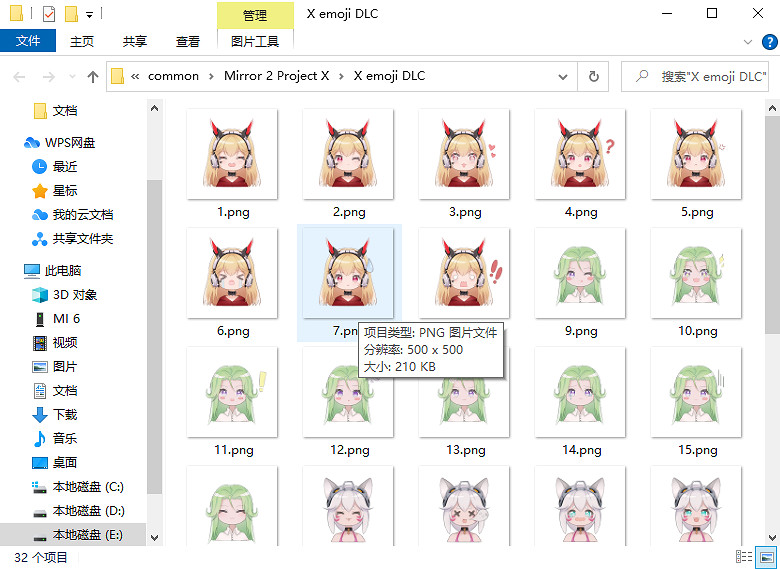The width and height of the screenshot is (780, 569).
Task: Select the 3.png thumbnail with hearts
Action: coord(464,154)
